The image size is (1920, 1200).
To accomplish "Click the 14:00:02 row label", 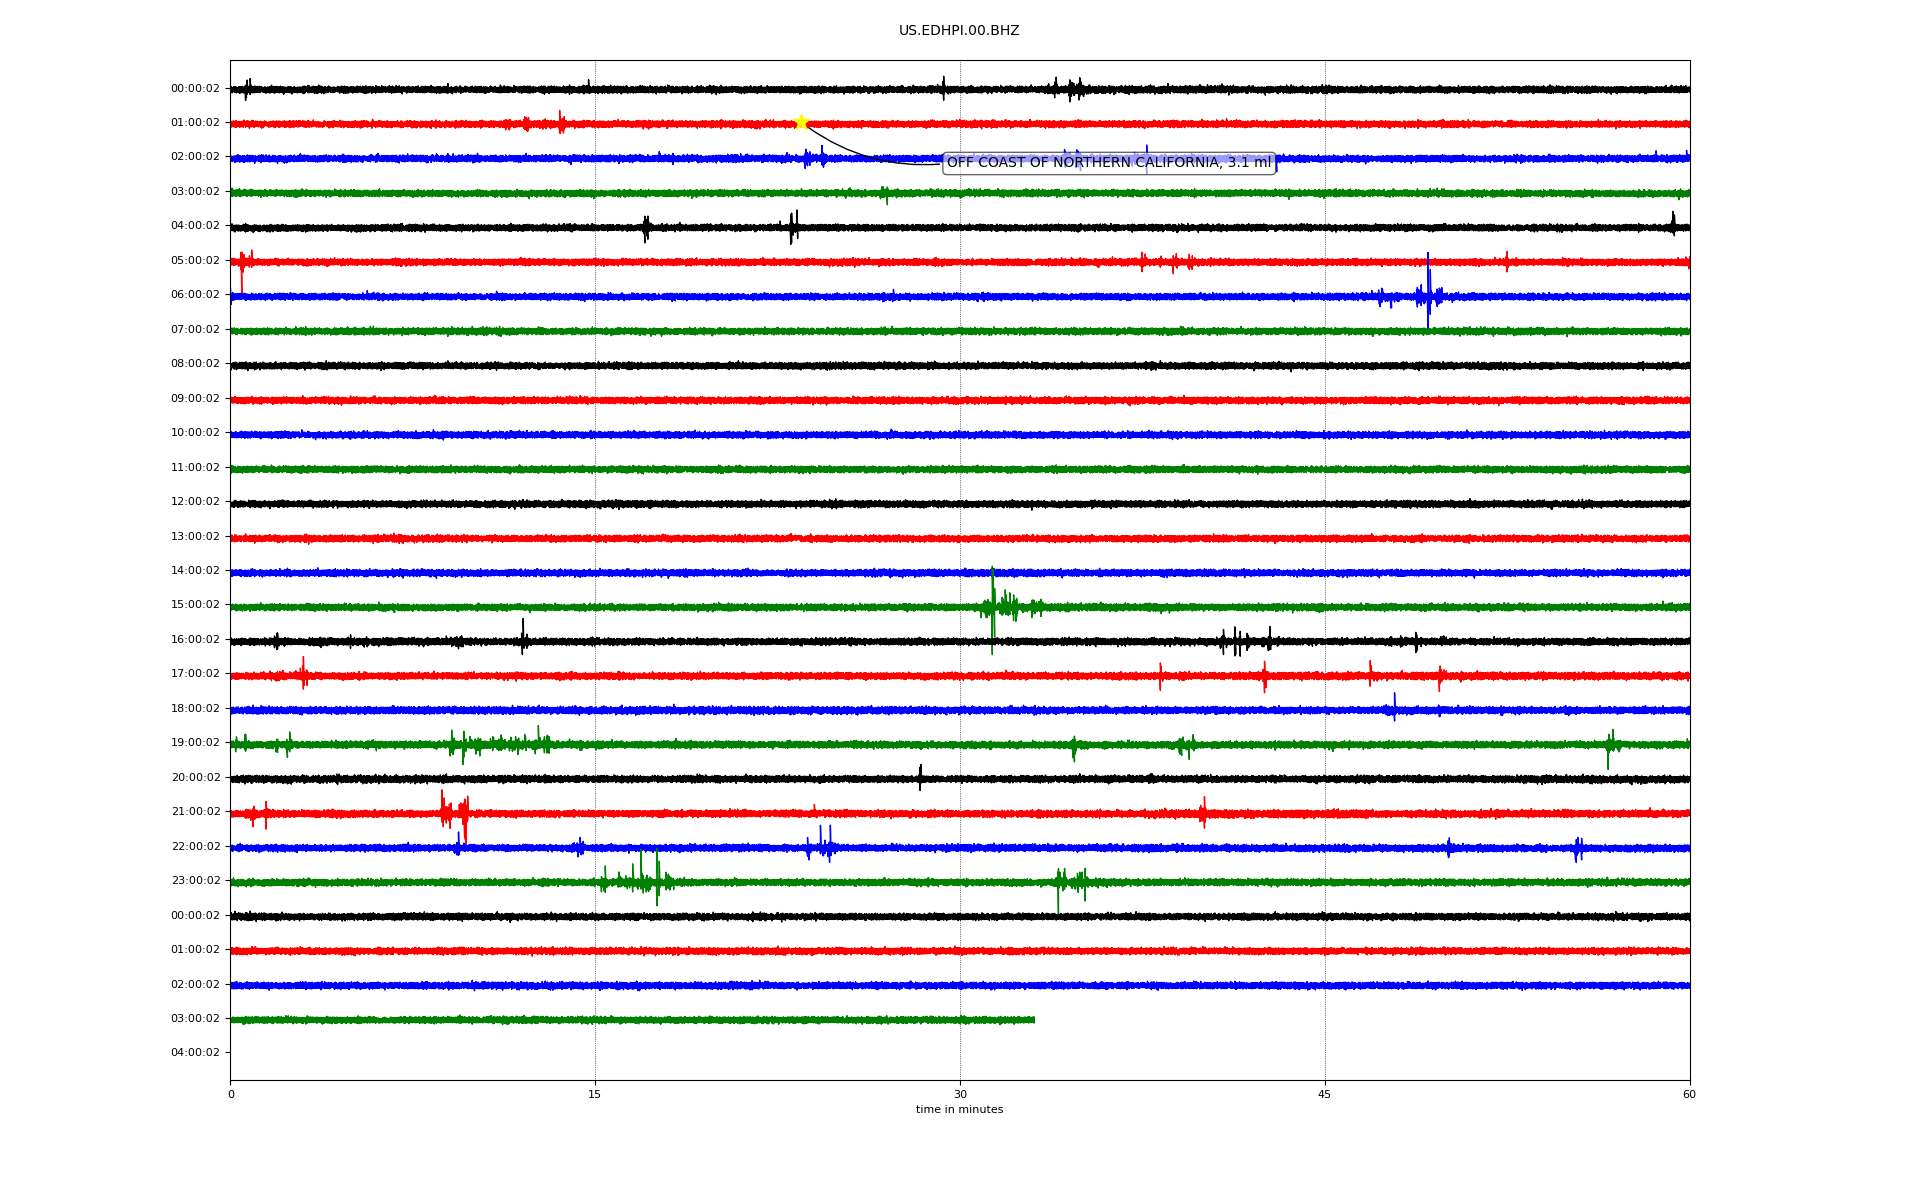I will click(x=195, y=571).
